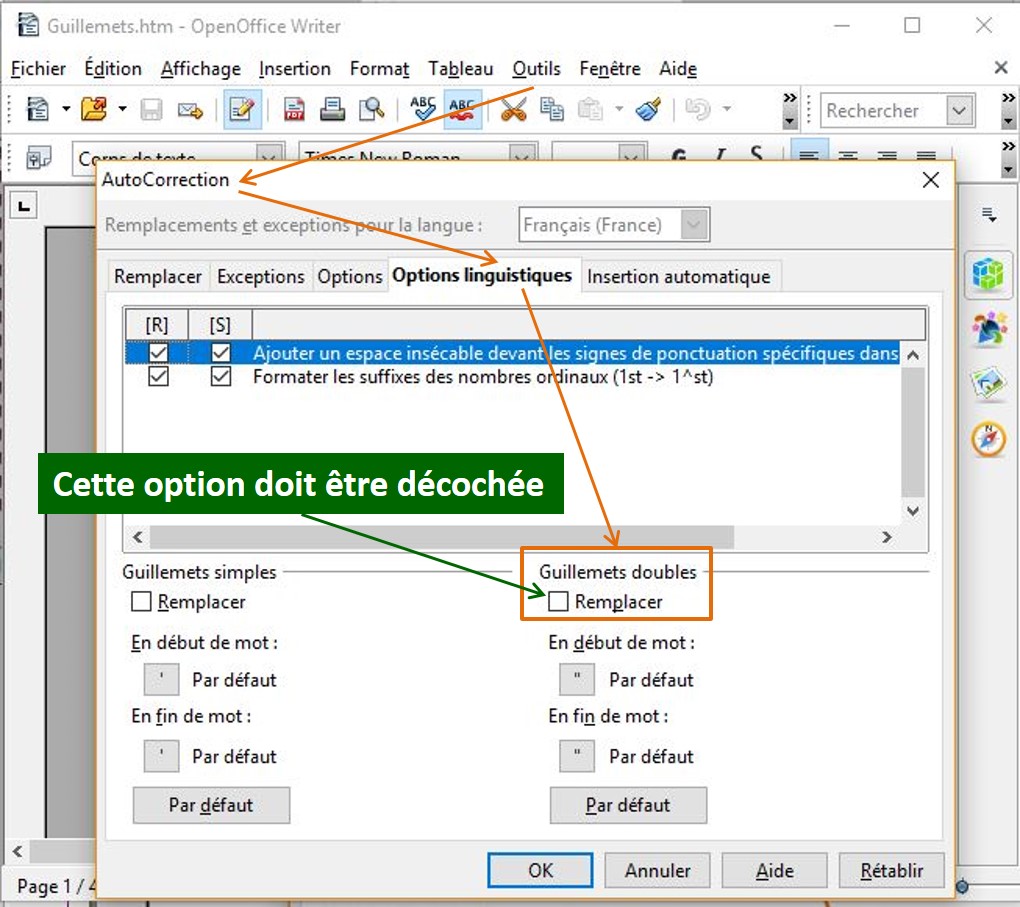Open the Outils menu
Image resolution: width=1020 pixels, height=907 pixels.
(x=536, y=69)
